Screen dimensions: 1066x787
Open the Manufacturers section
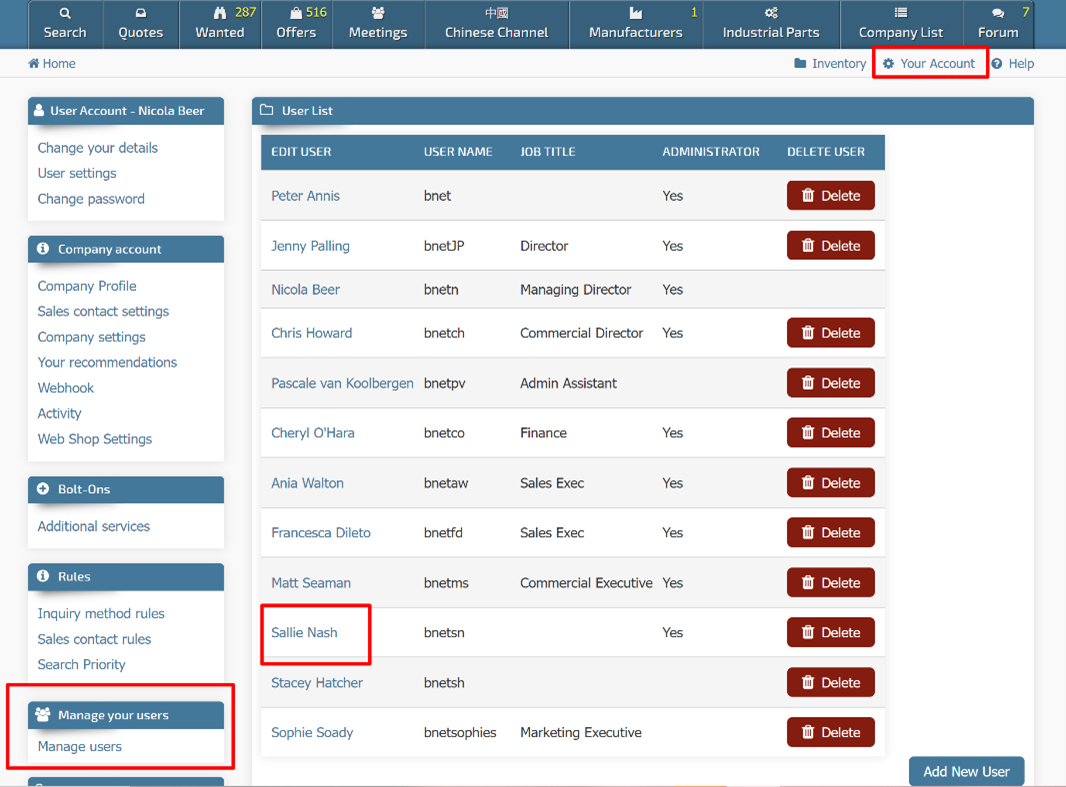click(636, 24)
